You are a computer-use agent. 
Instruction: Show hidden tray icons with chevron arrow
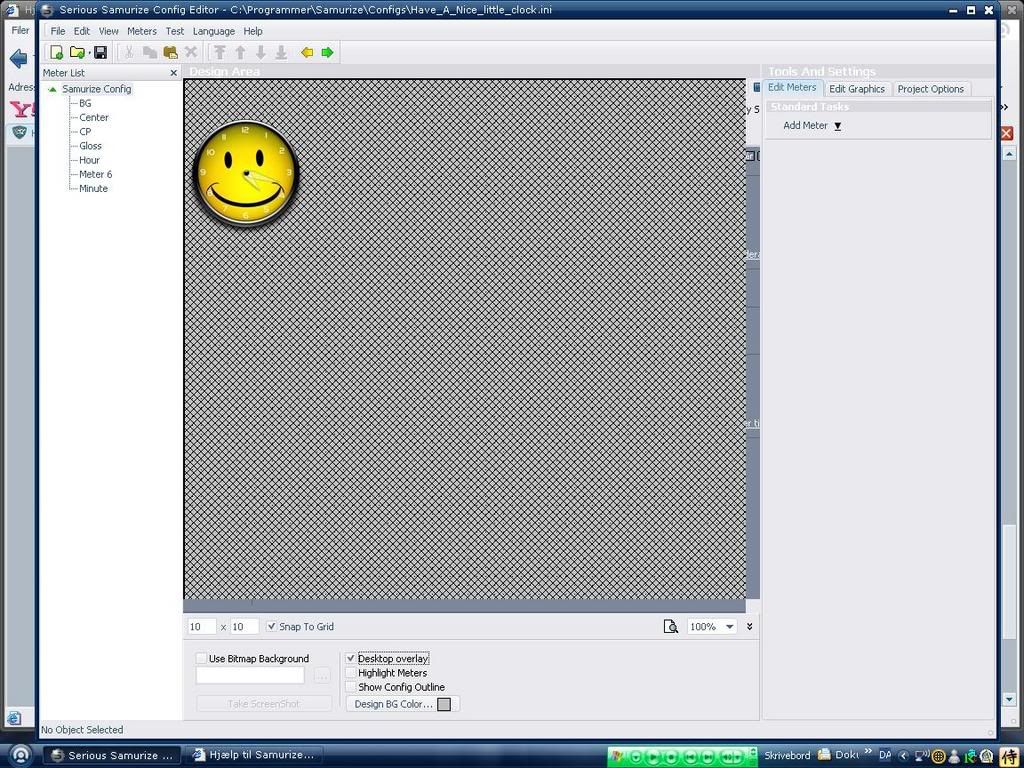904,756
